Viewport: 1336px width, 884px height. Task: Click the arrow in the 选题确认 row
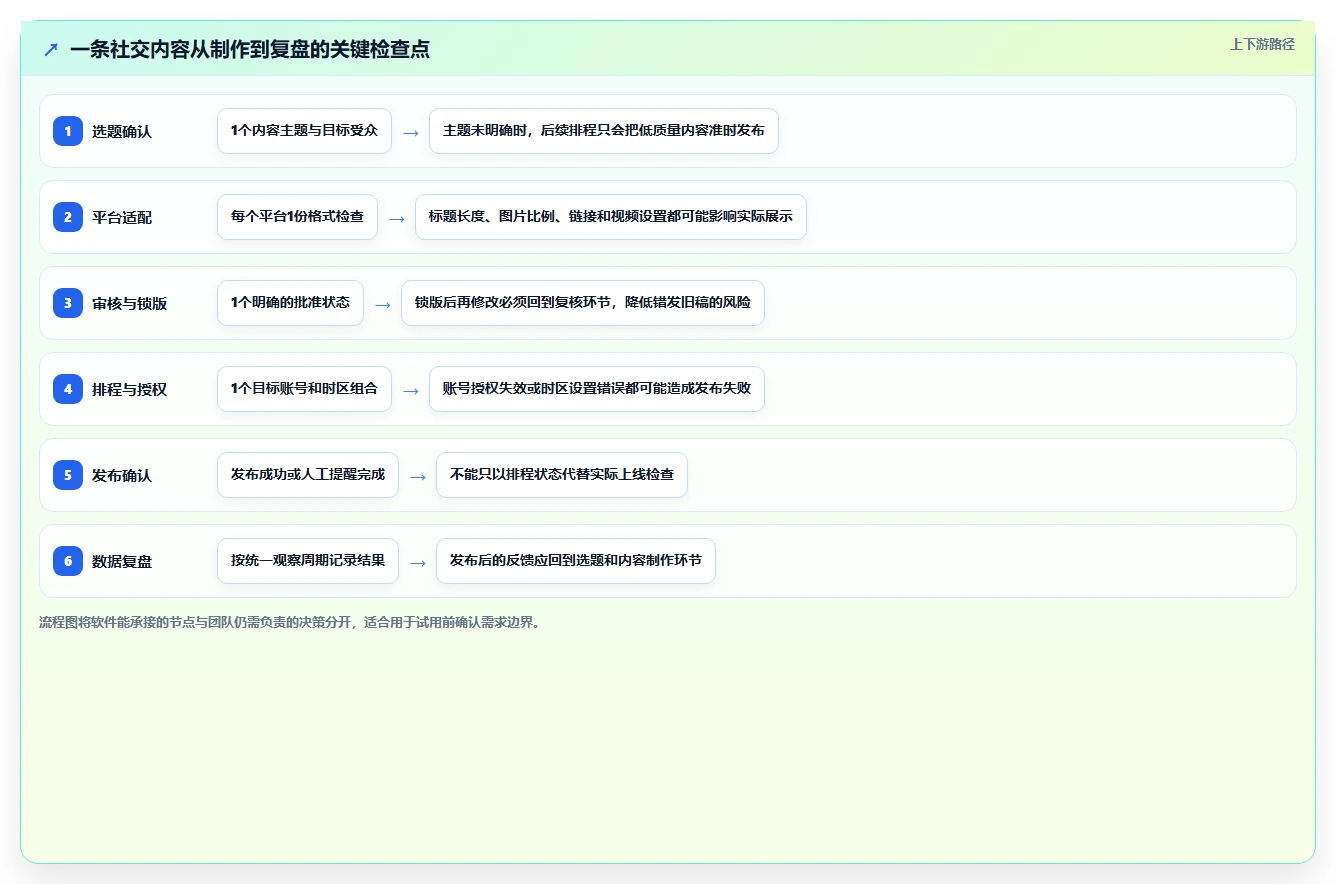411,132
